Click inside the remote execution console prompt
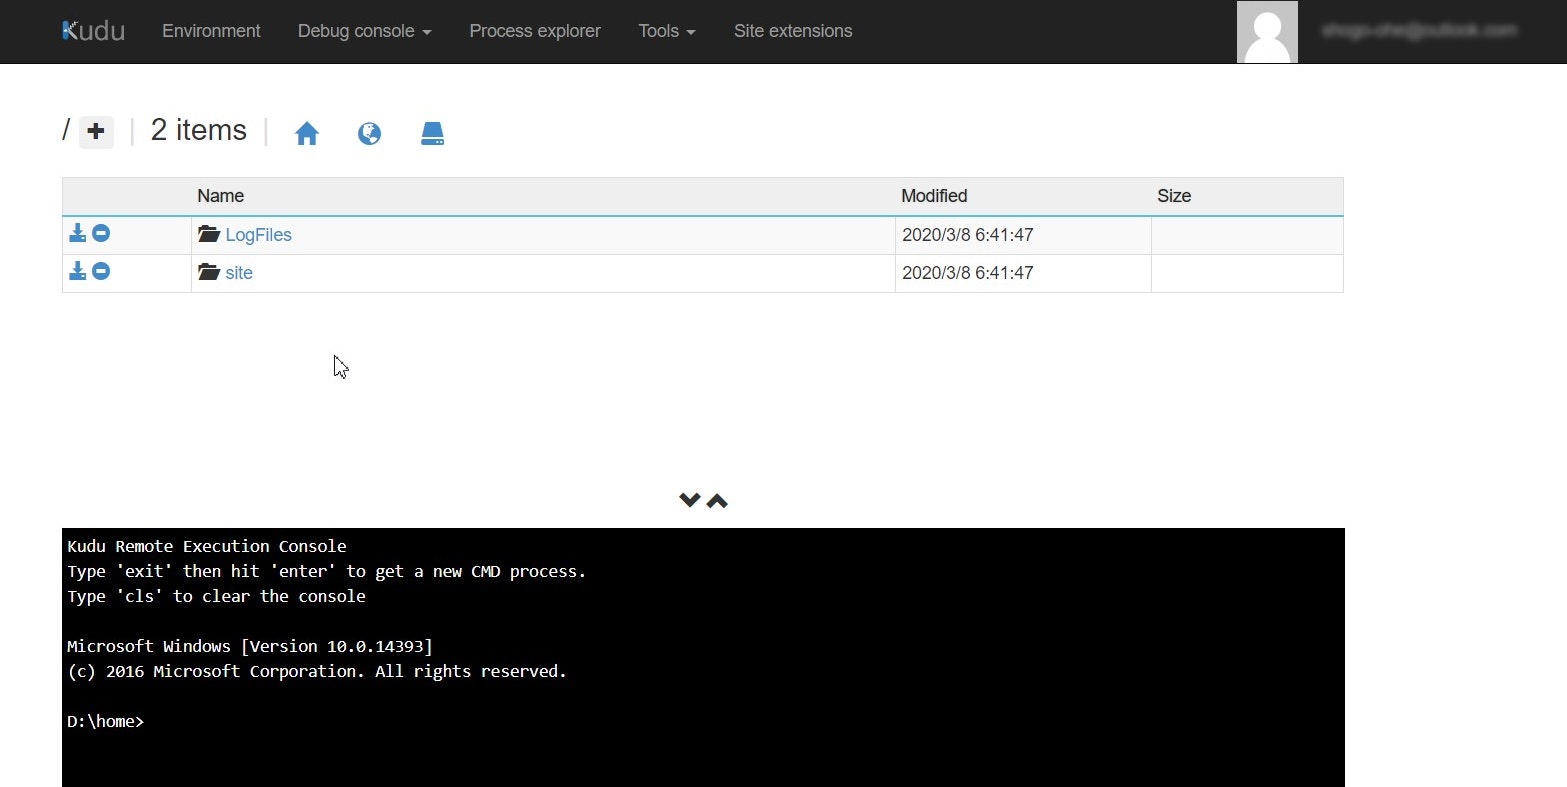1567x787 pixels. [400, 720]
